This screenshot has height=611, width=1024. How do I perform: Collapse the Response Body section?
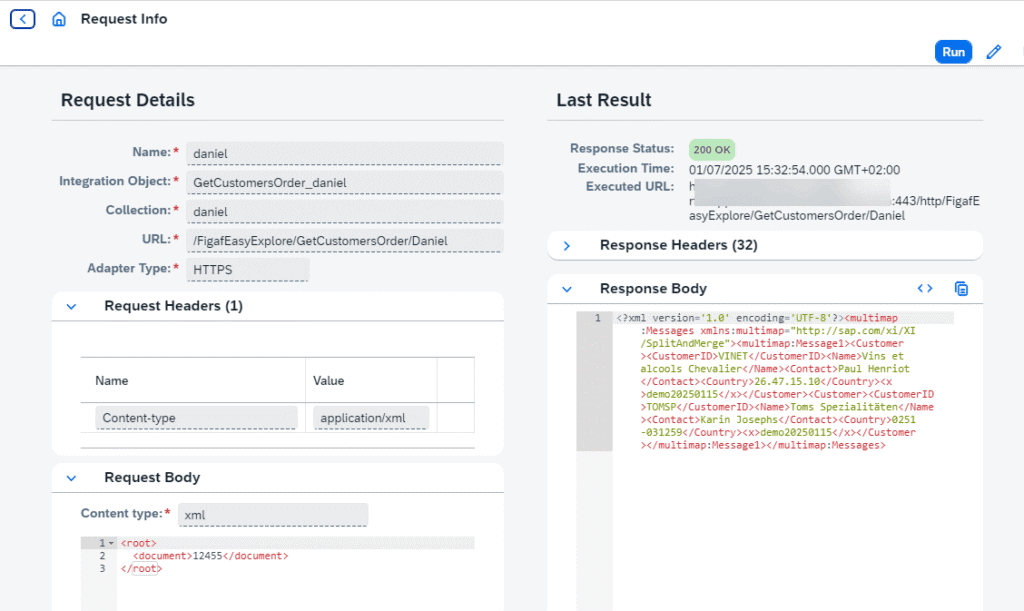coord(567,289)
